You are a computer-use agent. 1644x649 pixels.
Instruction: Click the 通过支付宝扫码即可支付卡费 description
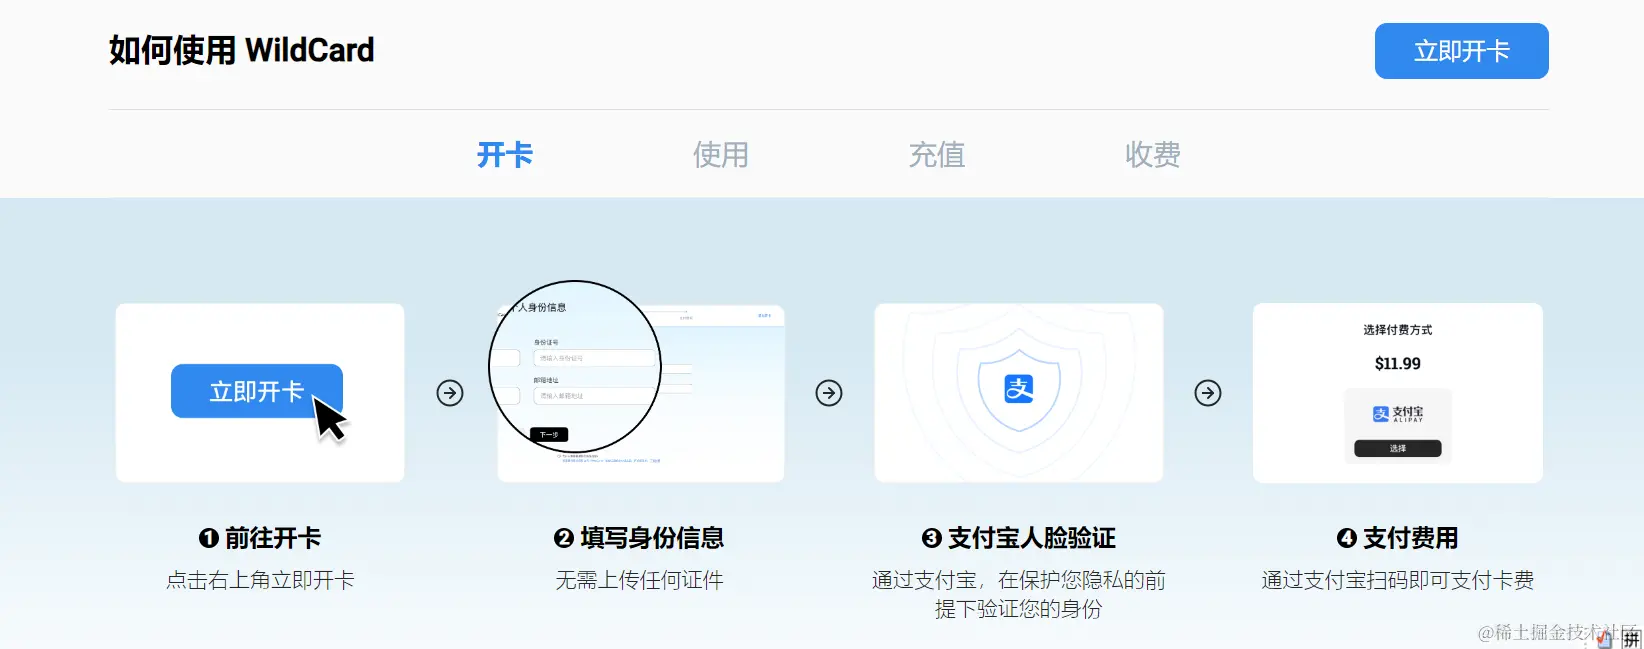coord(1398,580)
